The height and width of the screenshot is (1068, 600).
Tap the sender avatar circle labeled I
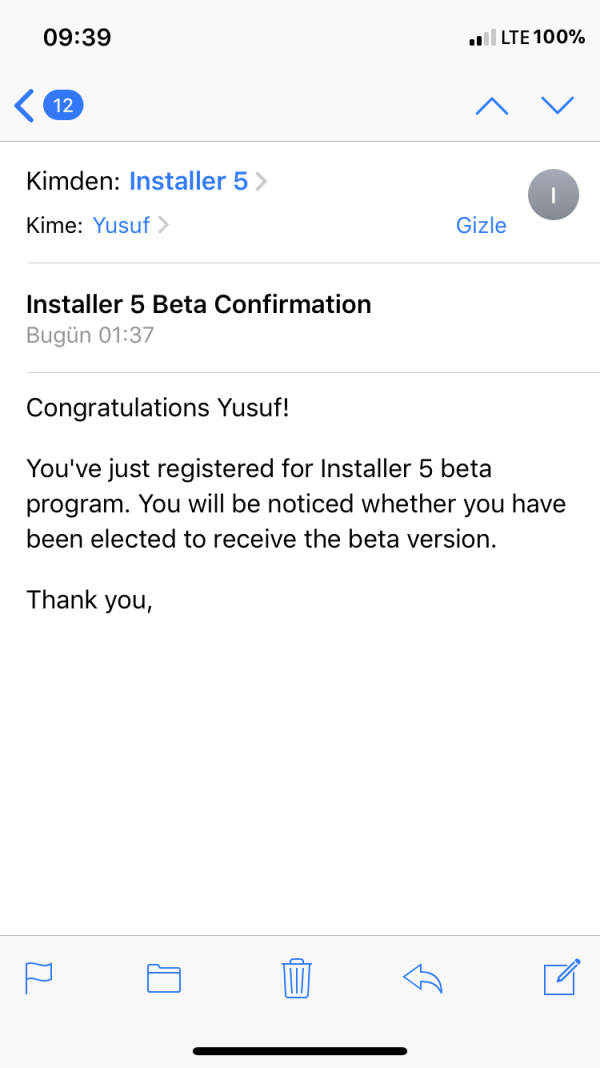point(552,195)
